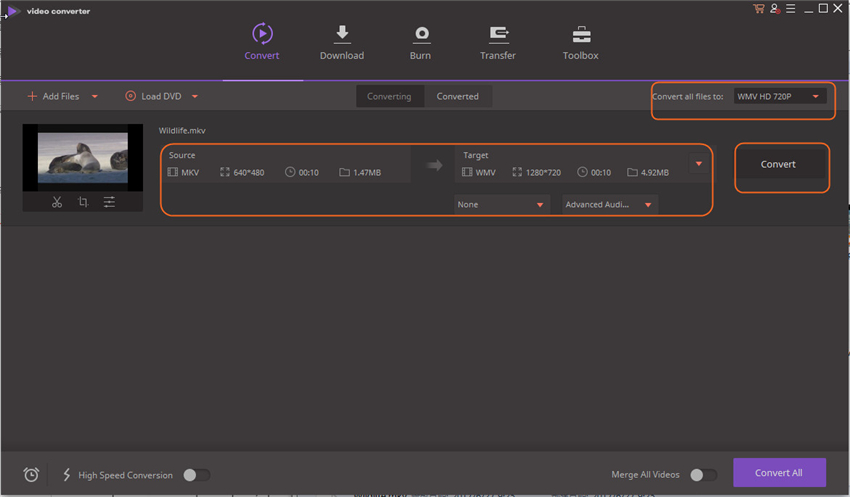Click the purple Convert All button
Screen dimensions: 850x497
[779, 473]
